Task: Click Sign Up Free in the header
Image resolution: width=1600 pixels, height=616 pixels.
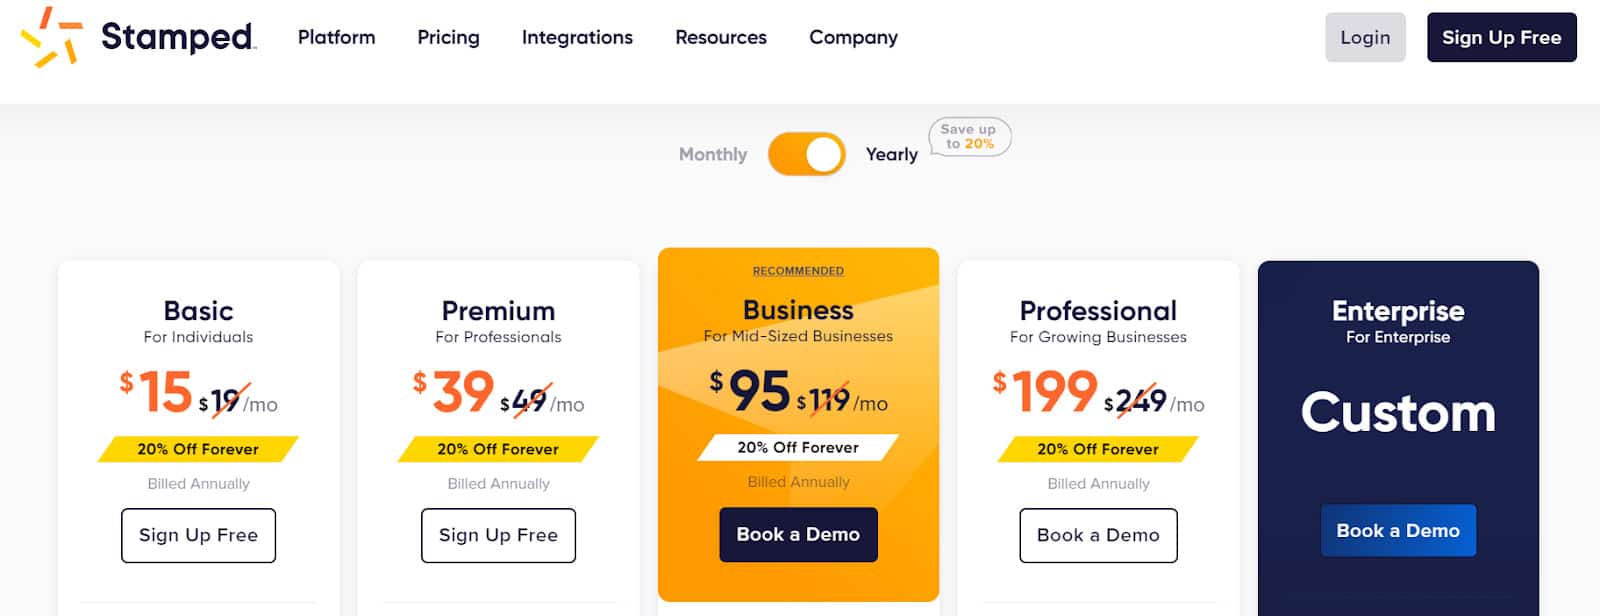Action: 1501,37
